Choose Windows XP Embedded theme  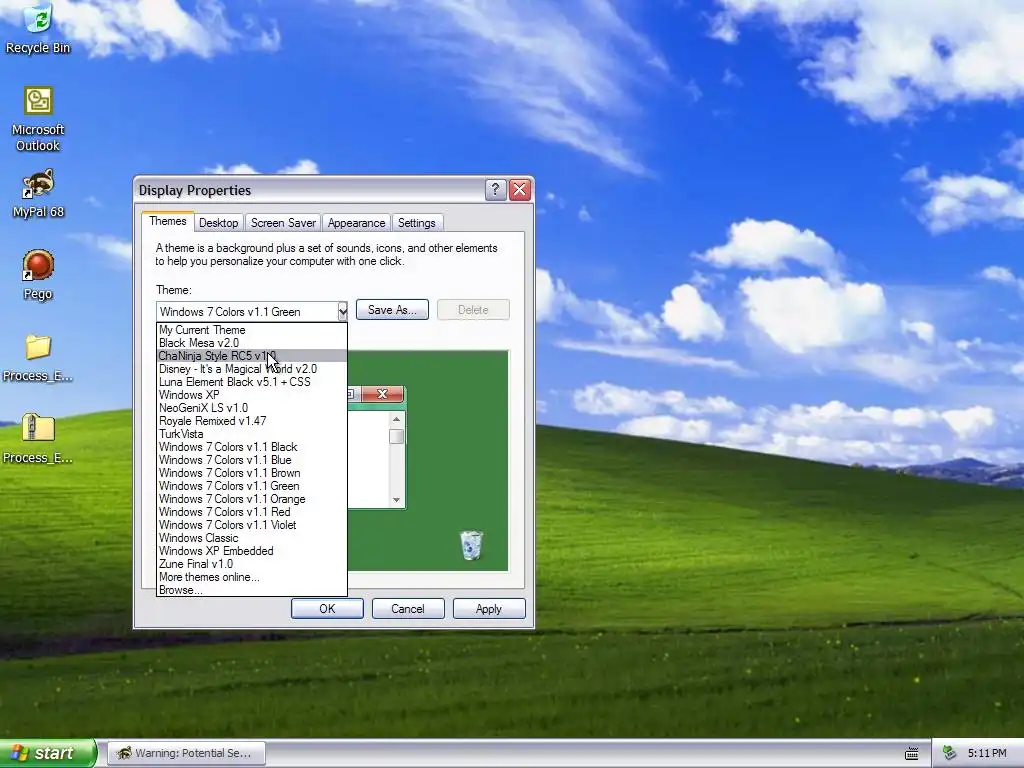[252, 551]
